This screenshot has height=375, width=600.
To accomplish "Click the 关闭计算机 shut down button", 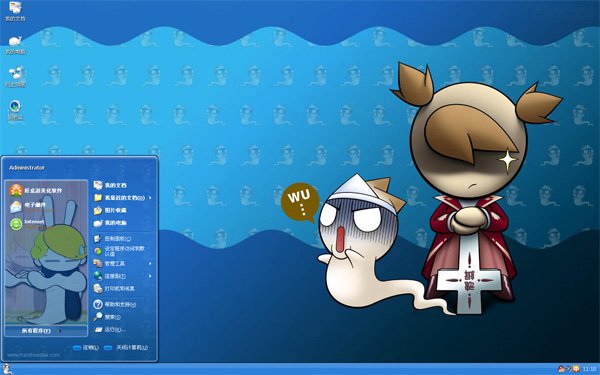I will coord(126,348).
